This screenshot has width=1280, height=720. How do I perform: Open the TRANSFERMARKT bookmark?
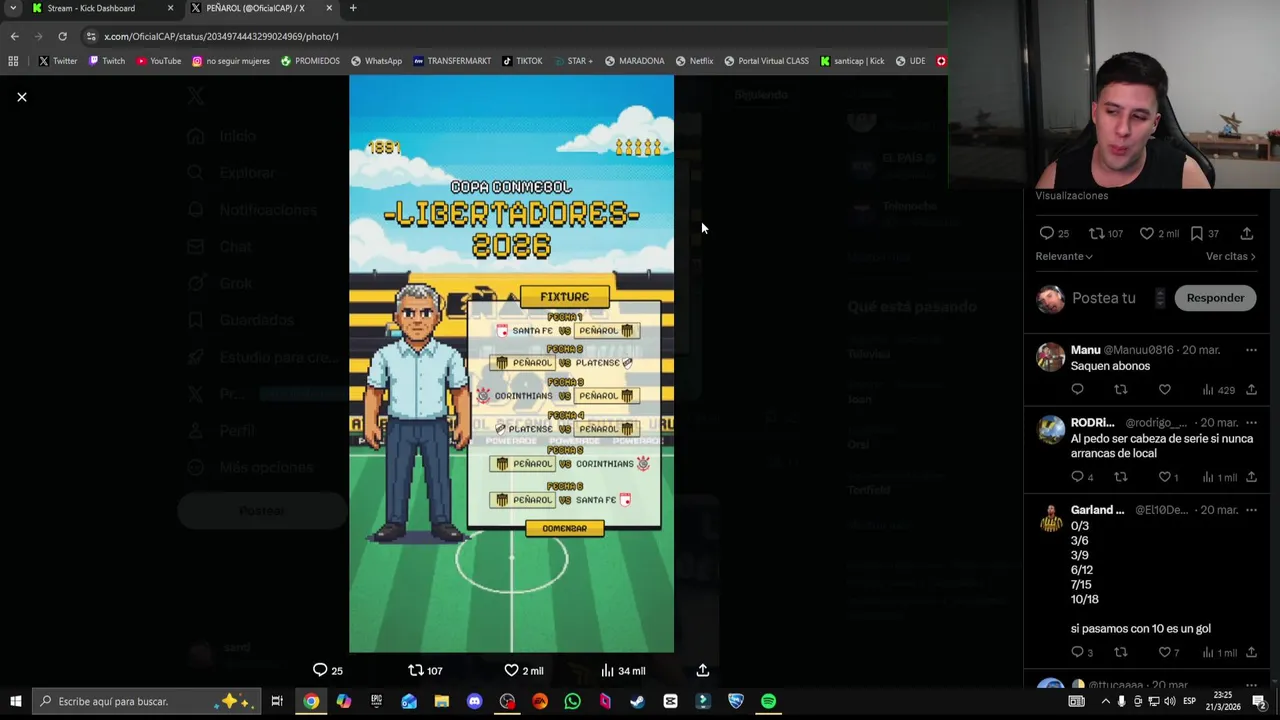click(452, 61)
